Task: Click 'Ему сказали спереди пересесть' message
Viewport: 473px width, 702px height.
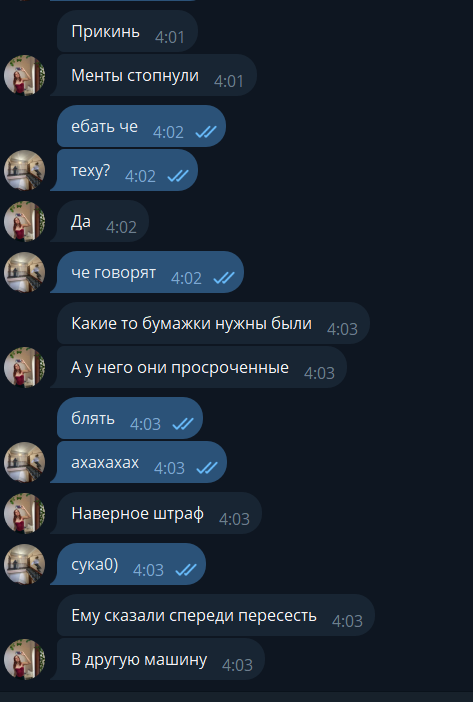Action: coord(216,615)
